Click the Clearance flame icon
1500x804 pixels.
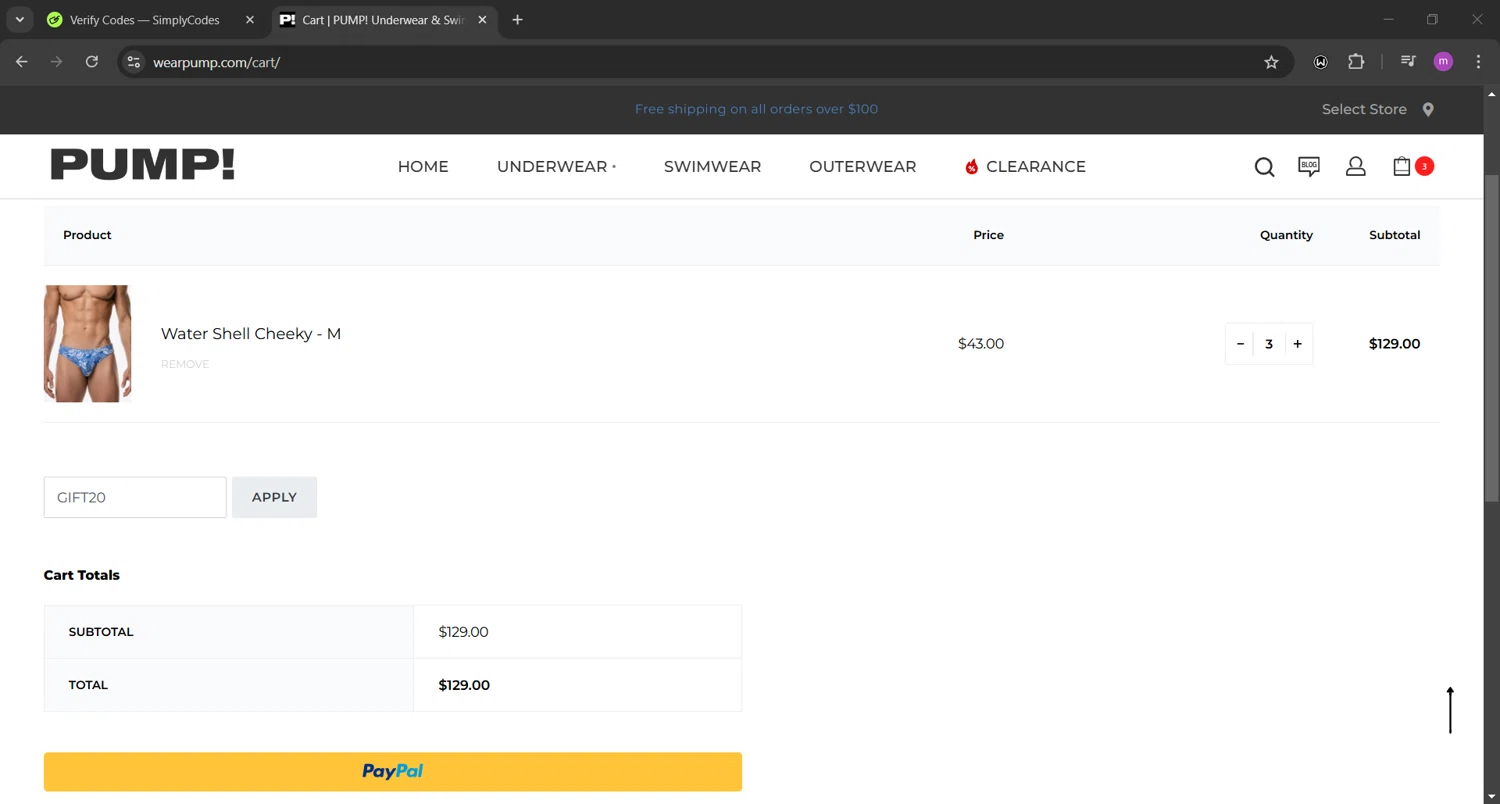pyautogui.click(x=971, y=167)
